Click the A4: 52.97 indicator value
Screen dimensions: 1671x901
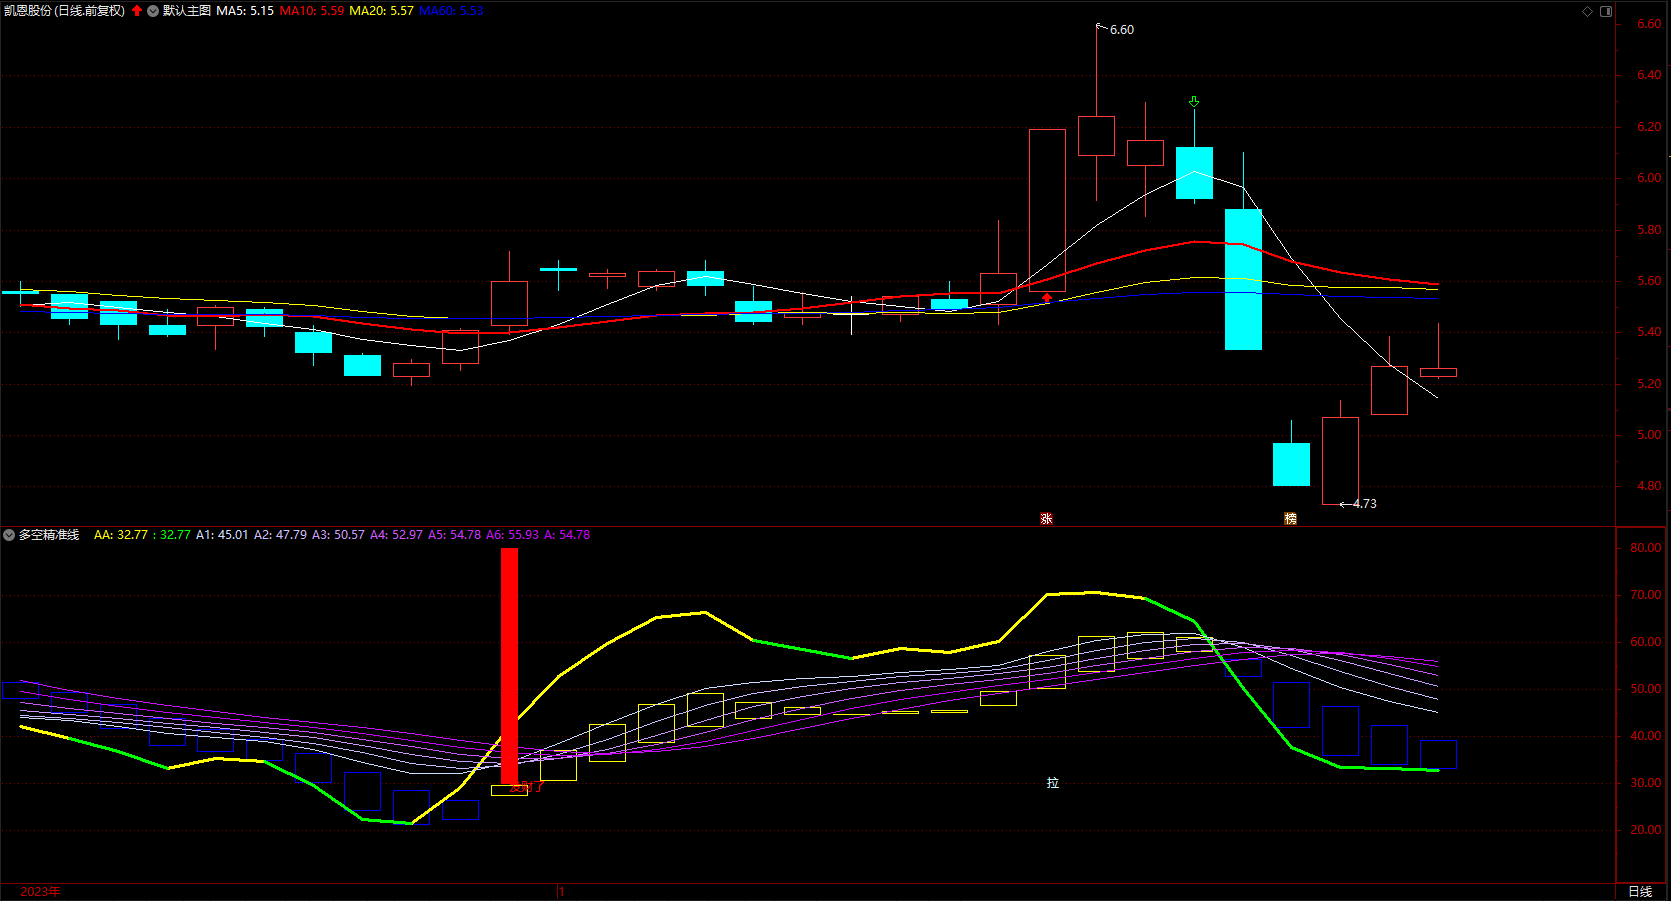(396, 535)
